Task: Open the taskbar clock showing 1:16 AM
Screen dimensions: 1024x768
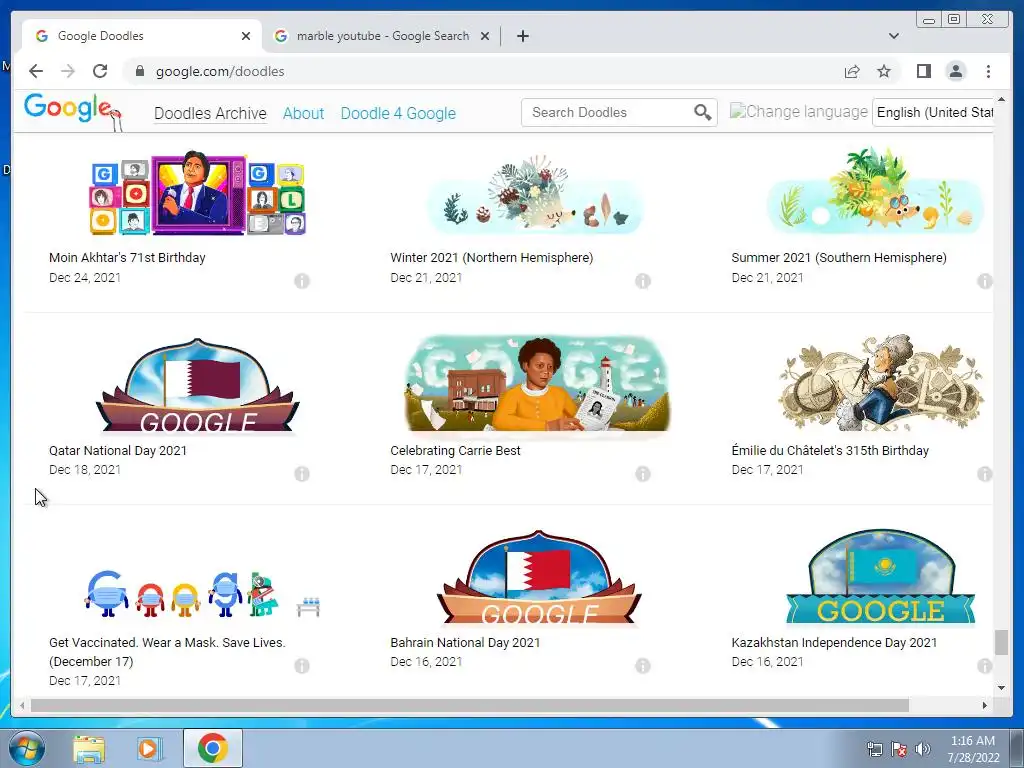Action: pyautogui.click(x=973, y=749)
